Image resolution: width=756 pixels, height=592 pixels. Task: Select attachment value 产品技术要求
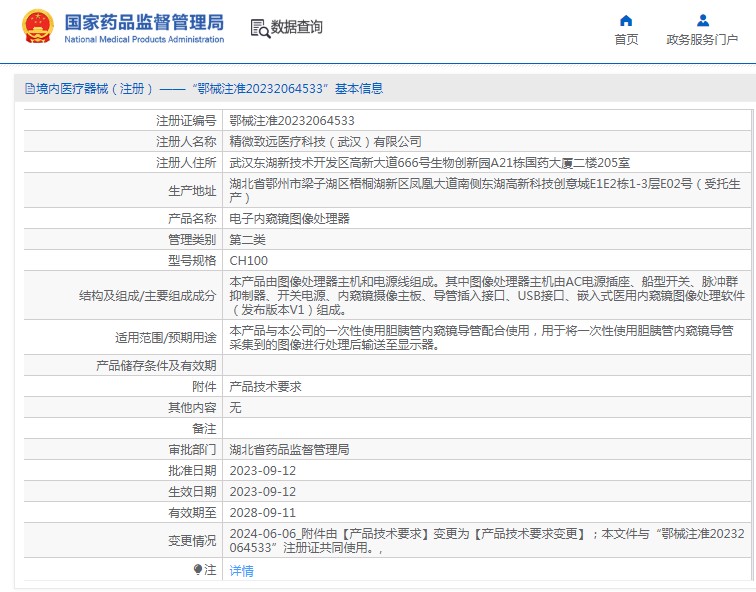[x=266, y=387]
